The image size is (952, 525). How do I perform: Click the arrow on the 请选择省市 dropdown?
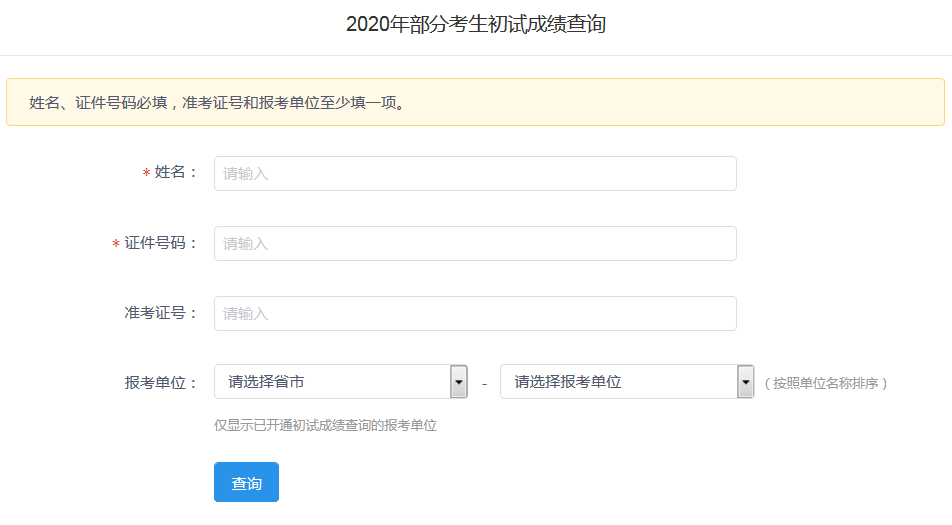(459, 382)
